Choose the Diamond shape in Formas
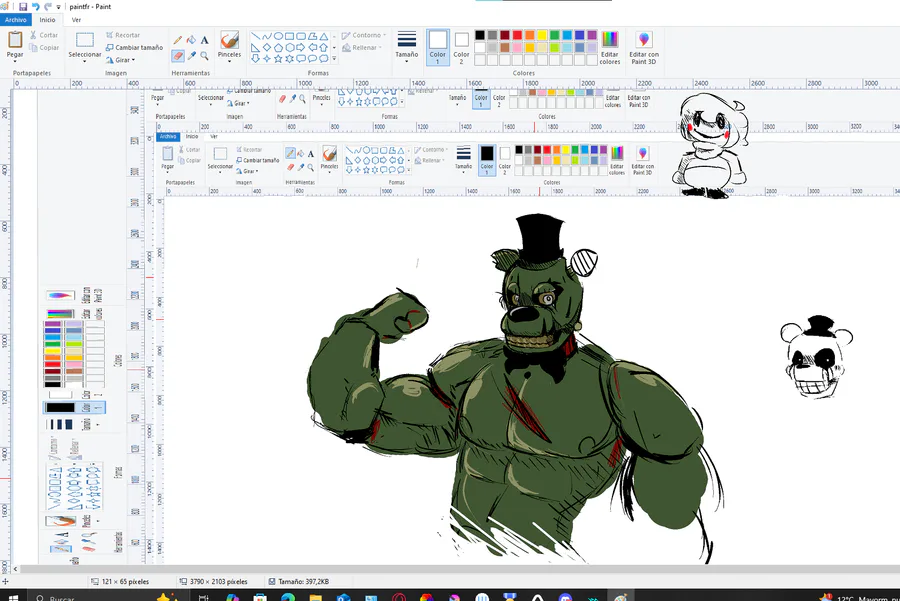The height and width of the screenshot is (601, 900). [x=267, y=48]
